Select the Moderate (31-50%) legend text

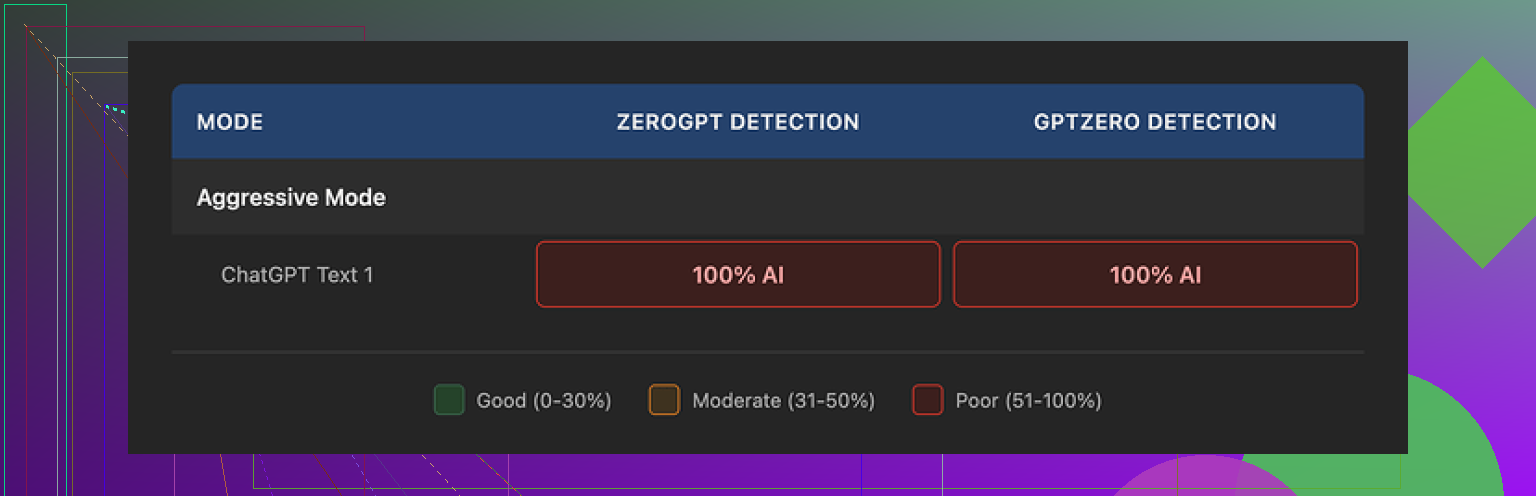784,401
